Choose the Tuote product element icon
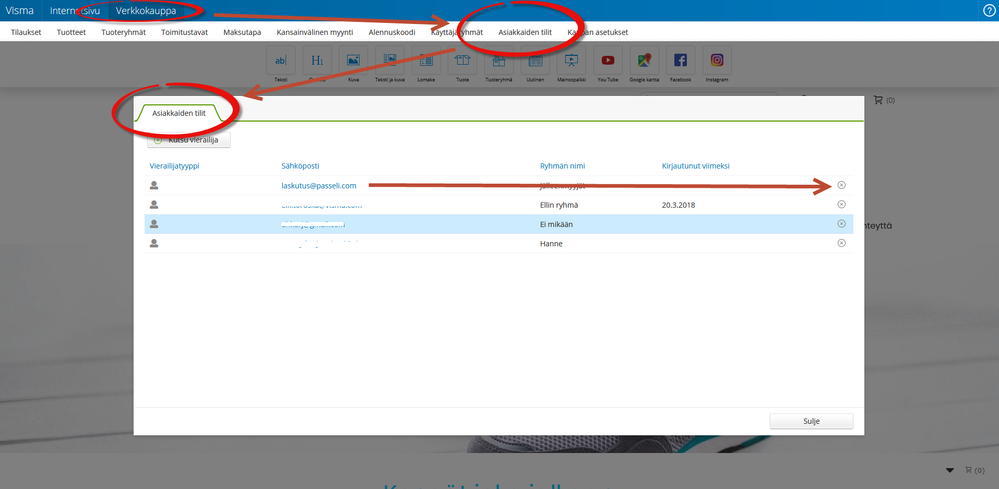Viewport: 999px width, 489px height. click(x=463, y=60)
